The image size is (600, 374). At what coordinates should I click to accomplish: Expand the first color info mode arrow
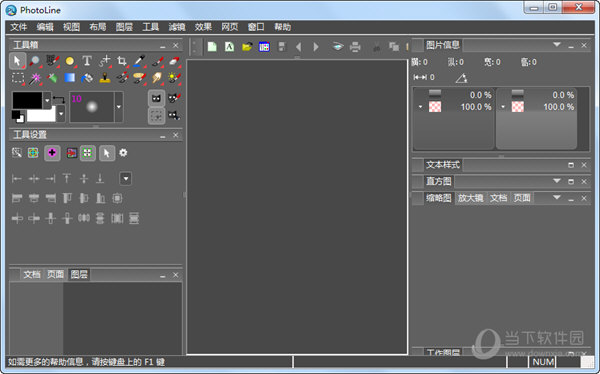(420, 107)
